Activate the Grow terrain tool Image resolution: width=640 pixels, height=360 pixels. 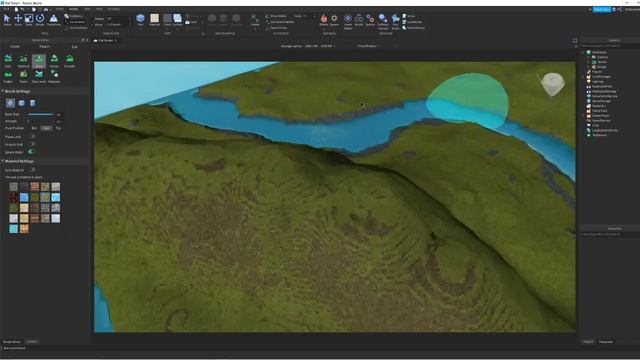39,61
